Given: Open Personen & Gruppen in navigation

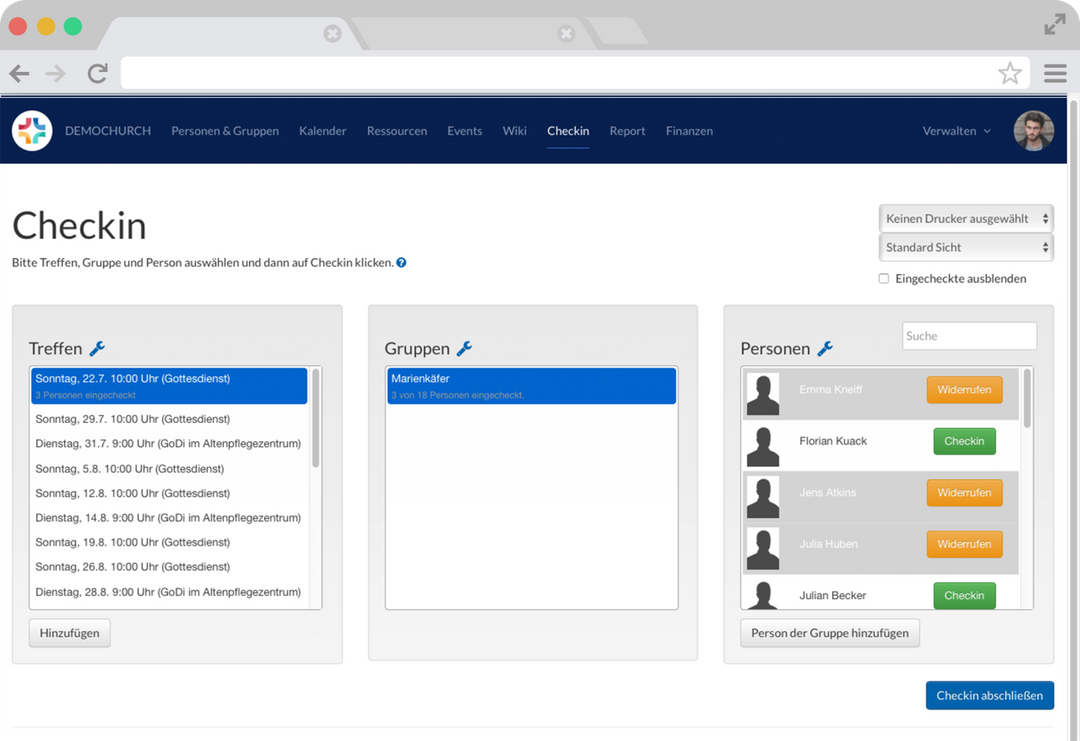Looking at the screenshot, I should (225, 131).
